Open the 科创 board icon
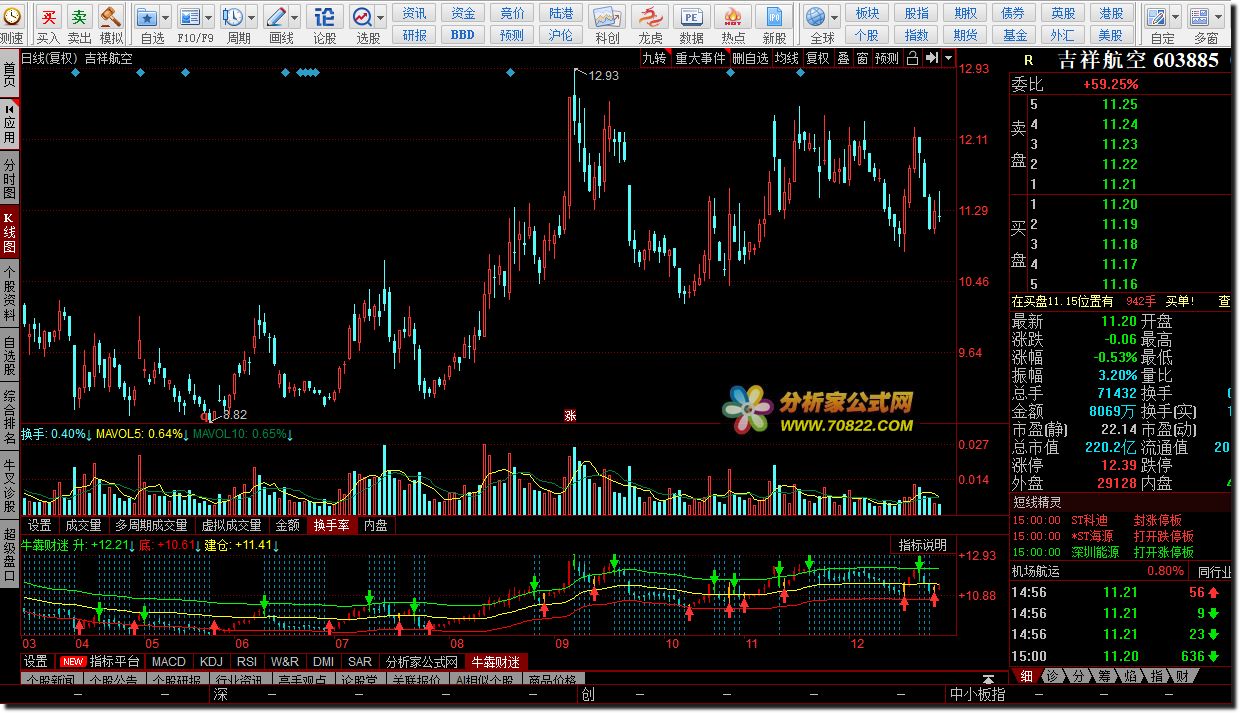This screenshot has width=1241, height=713. coord(606,17)
